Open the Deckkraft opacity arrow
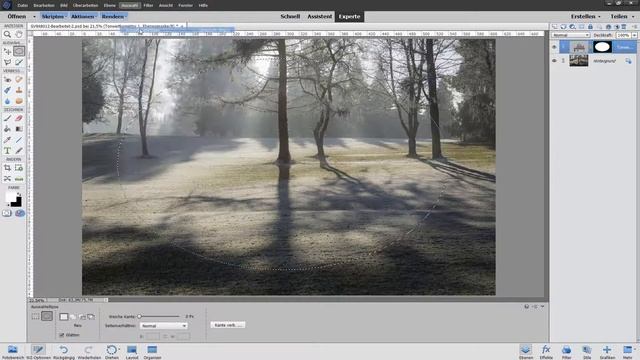 pos(634,36)
